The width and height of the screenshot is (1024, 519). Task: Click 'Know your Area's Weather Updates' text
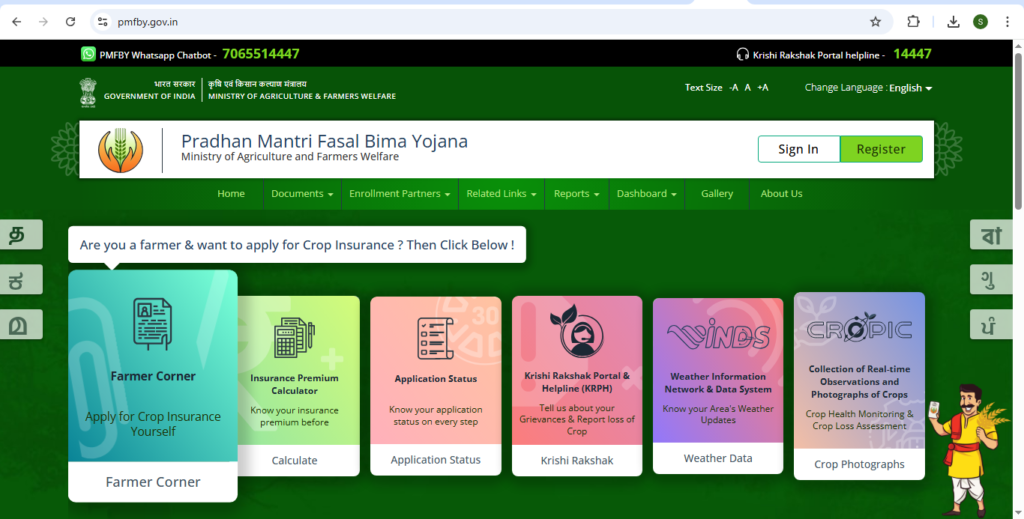pos(718,415)
